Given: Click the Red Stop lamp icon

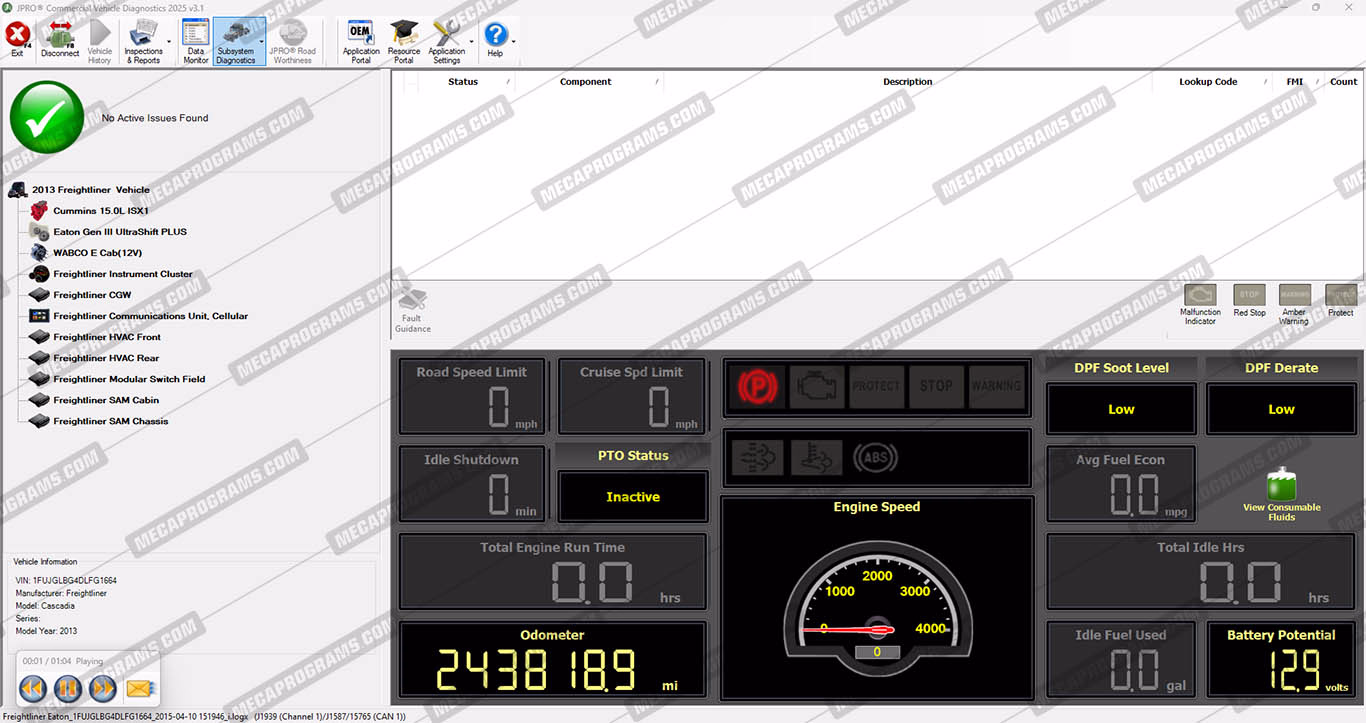Looking at the screenshot, I should (x=1249, y=295).
